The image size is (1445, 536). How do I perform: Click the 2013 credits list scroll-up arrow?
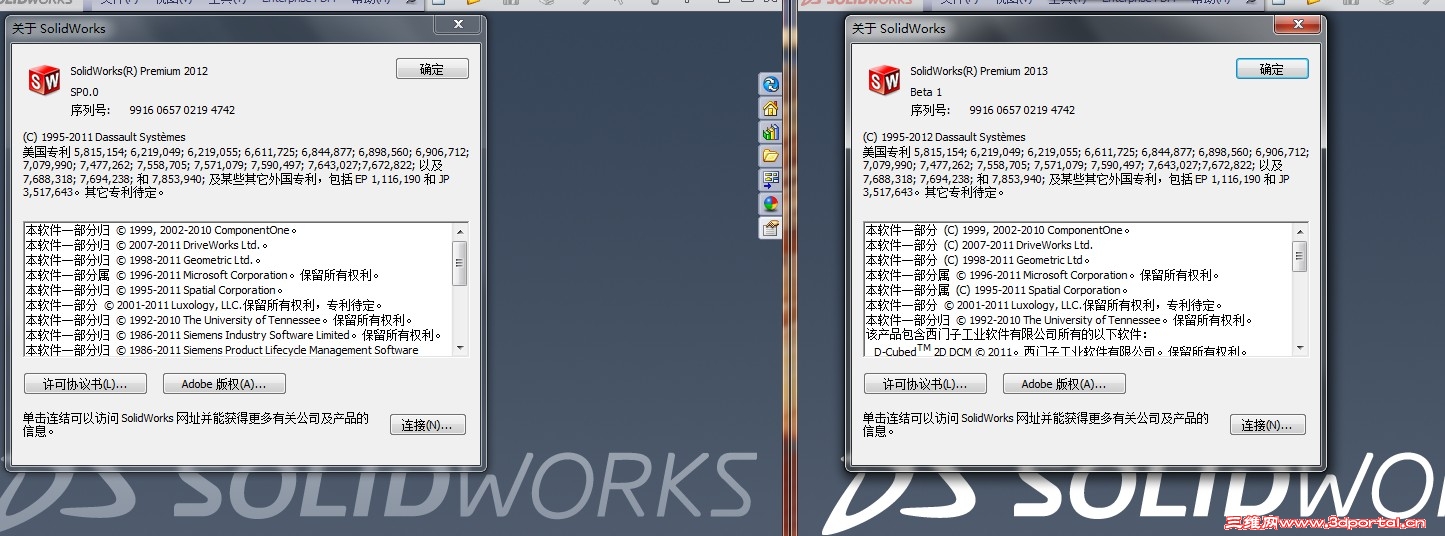click(1300, 231)
